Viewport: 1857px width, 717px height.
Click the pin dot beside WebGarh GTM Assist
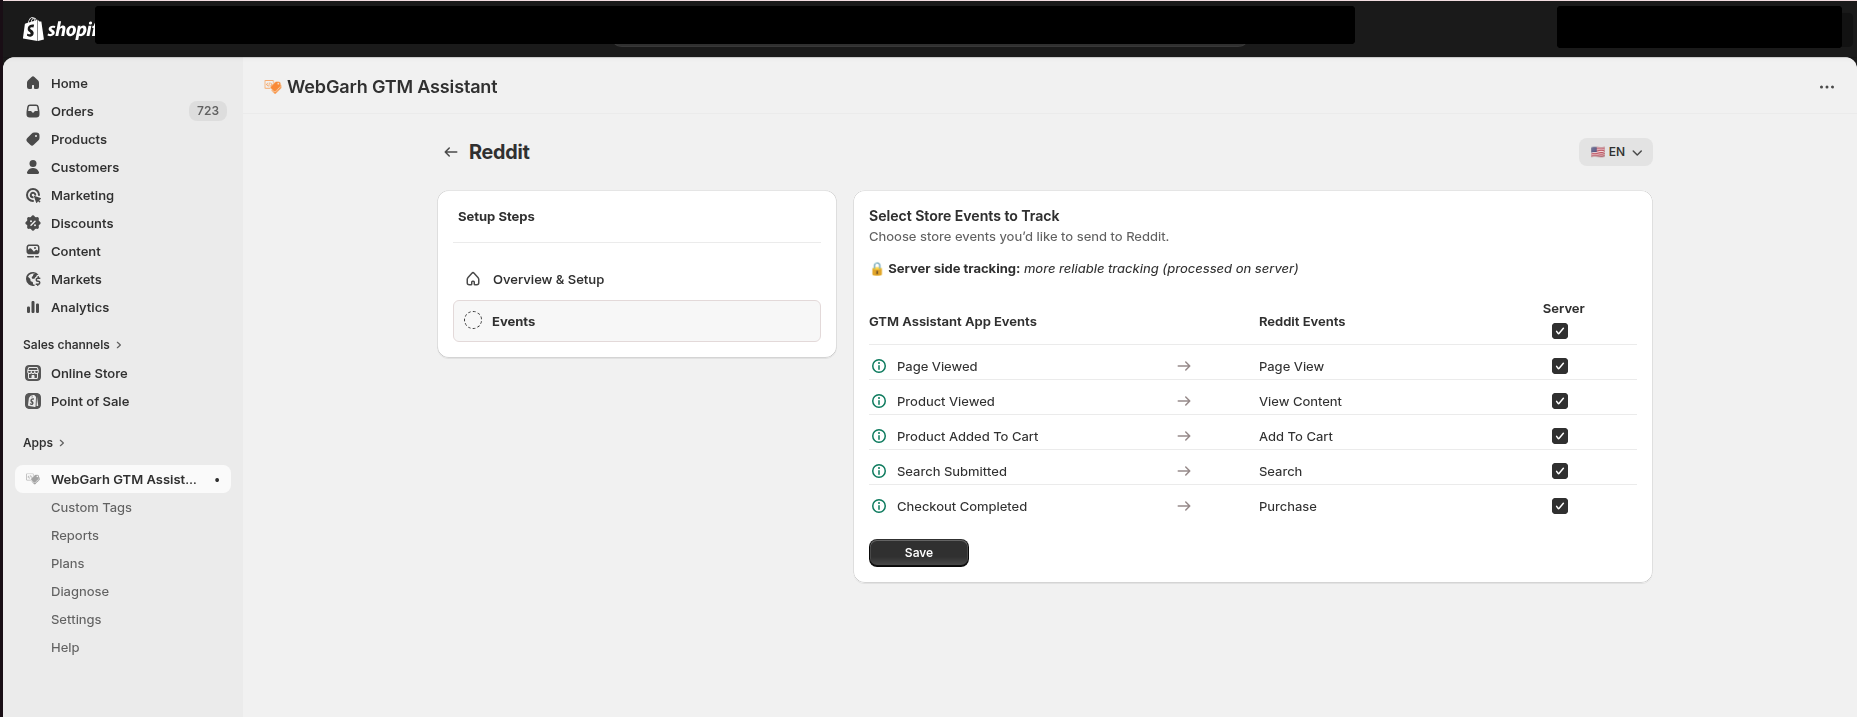[x=217, y=480]
